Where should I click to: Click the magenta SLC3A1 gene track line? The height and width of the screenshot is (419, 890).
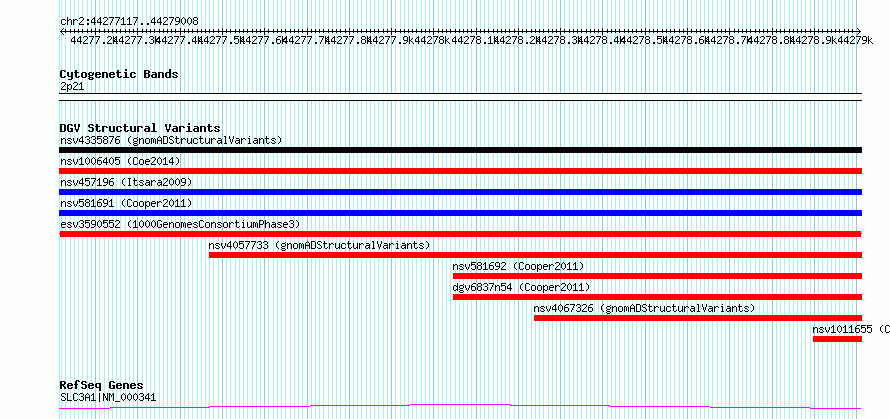click(460, 406)
